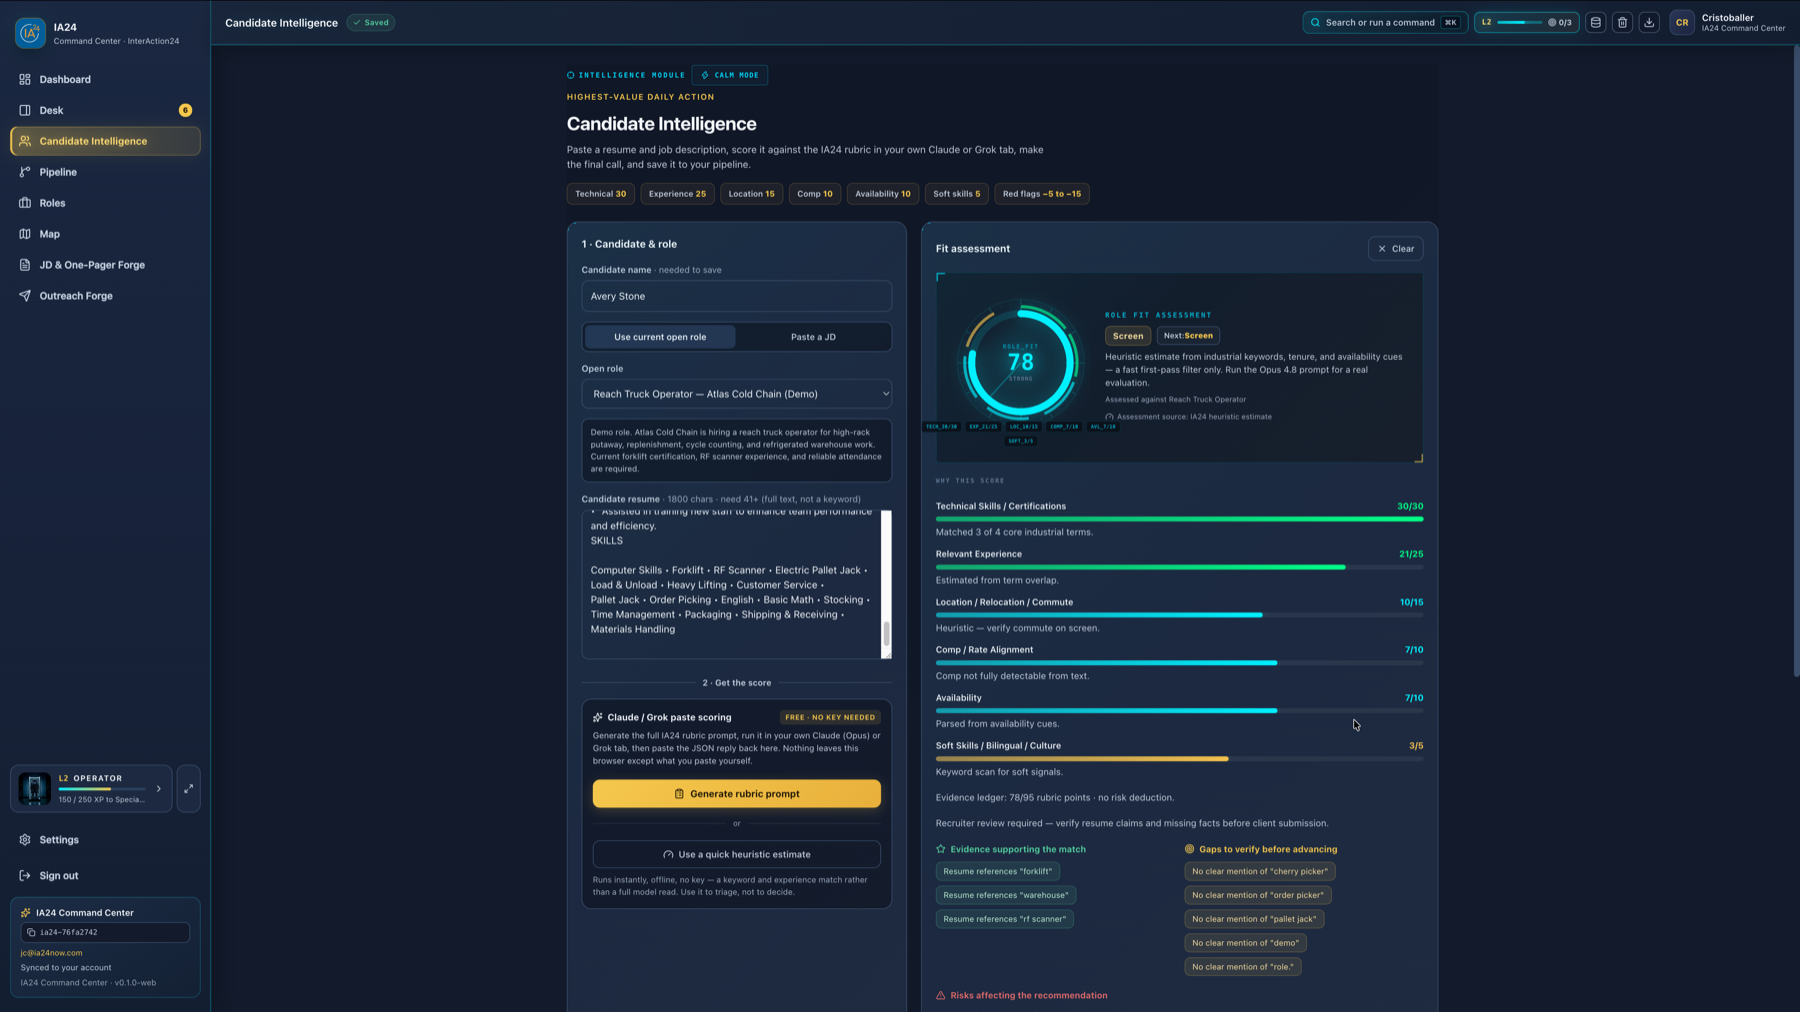Image resolution: width=1800 pixels, height=1012 pixels.
Task: Click Generate rubric prompt button
Action: pos(737,794)
